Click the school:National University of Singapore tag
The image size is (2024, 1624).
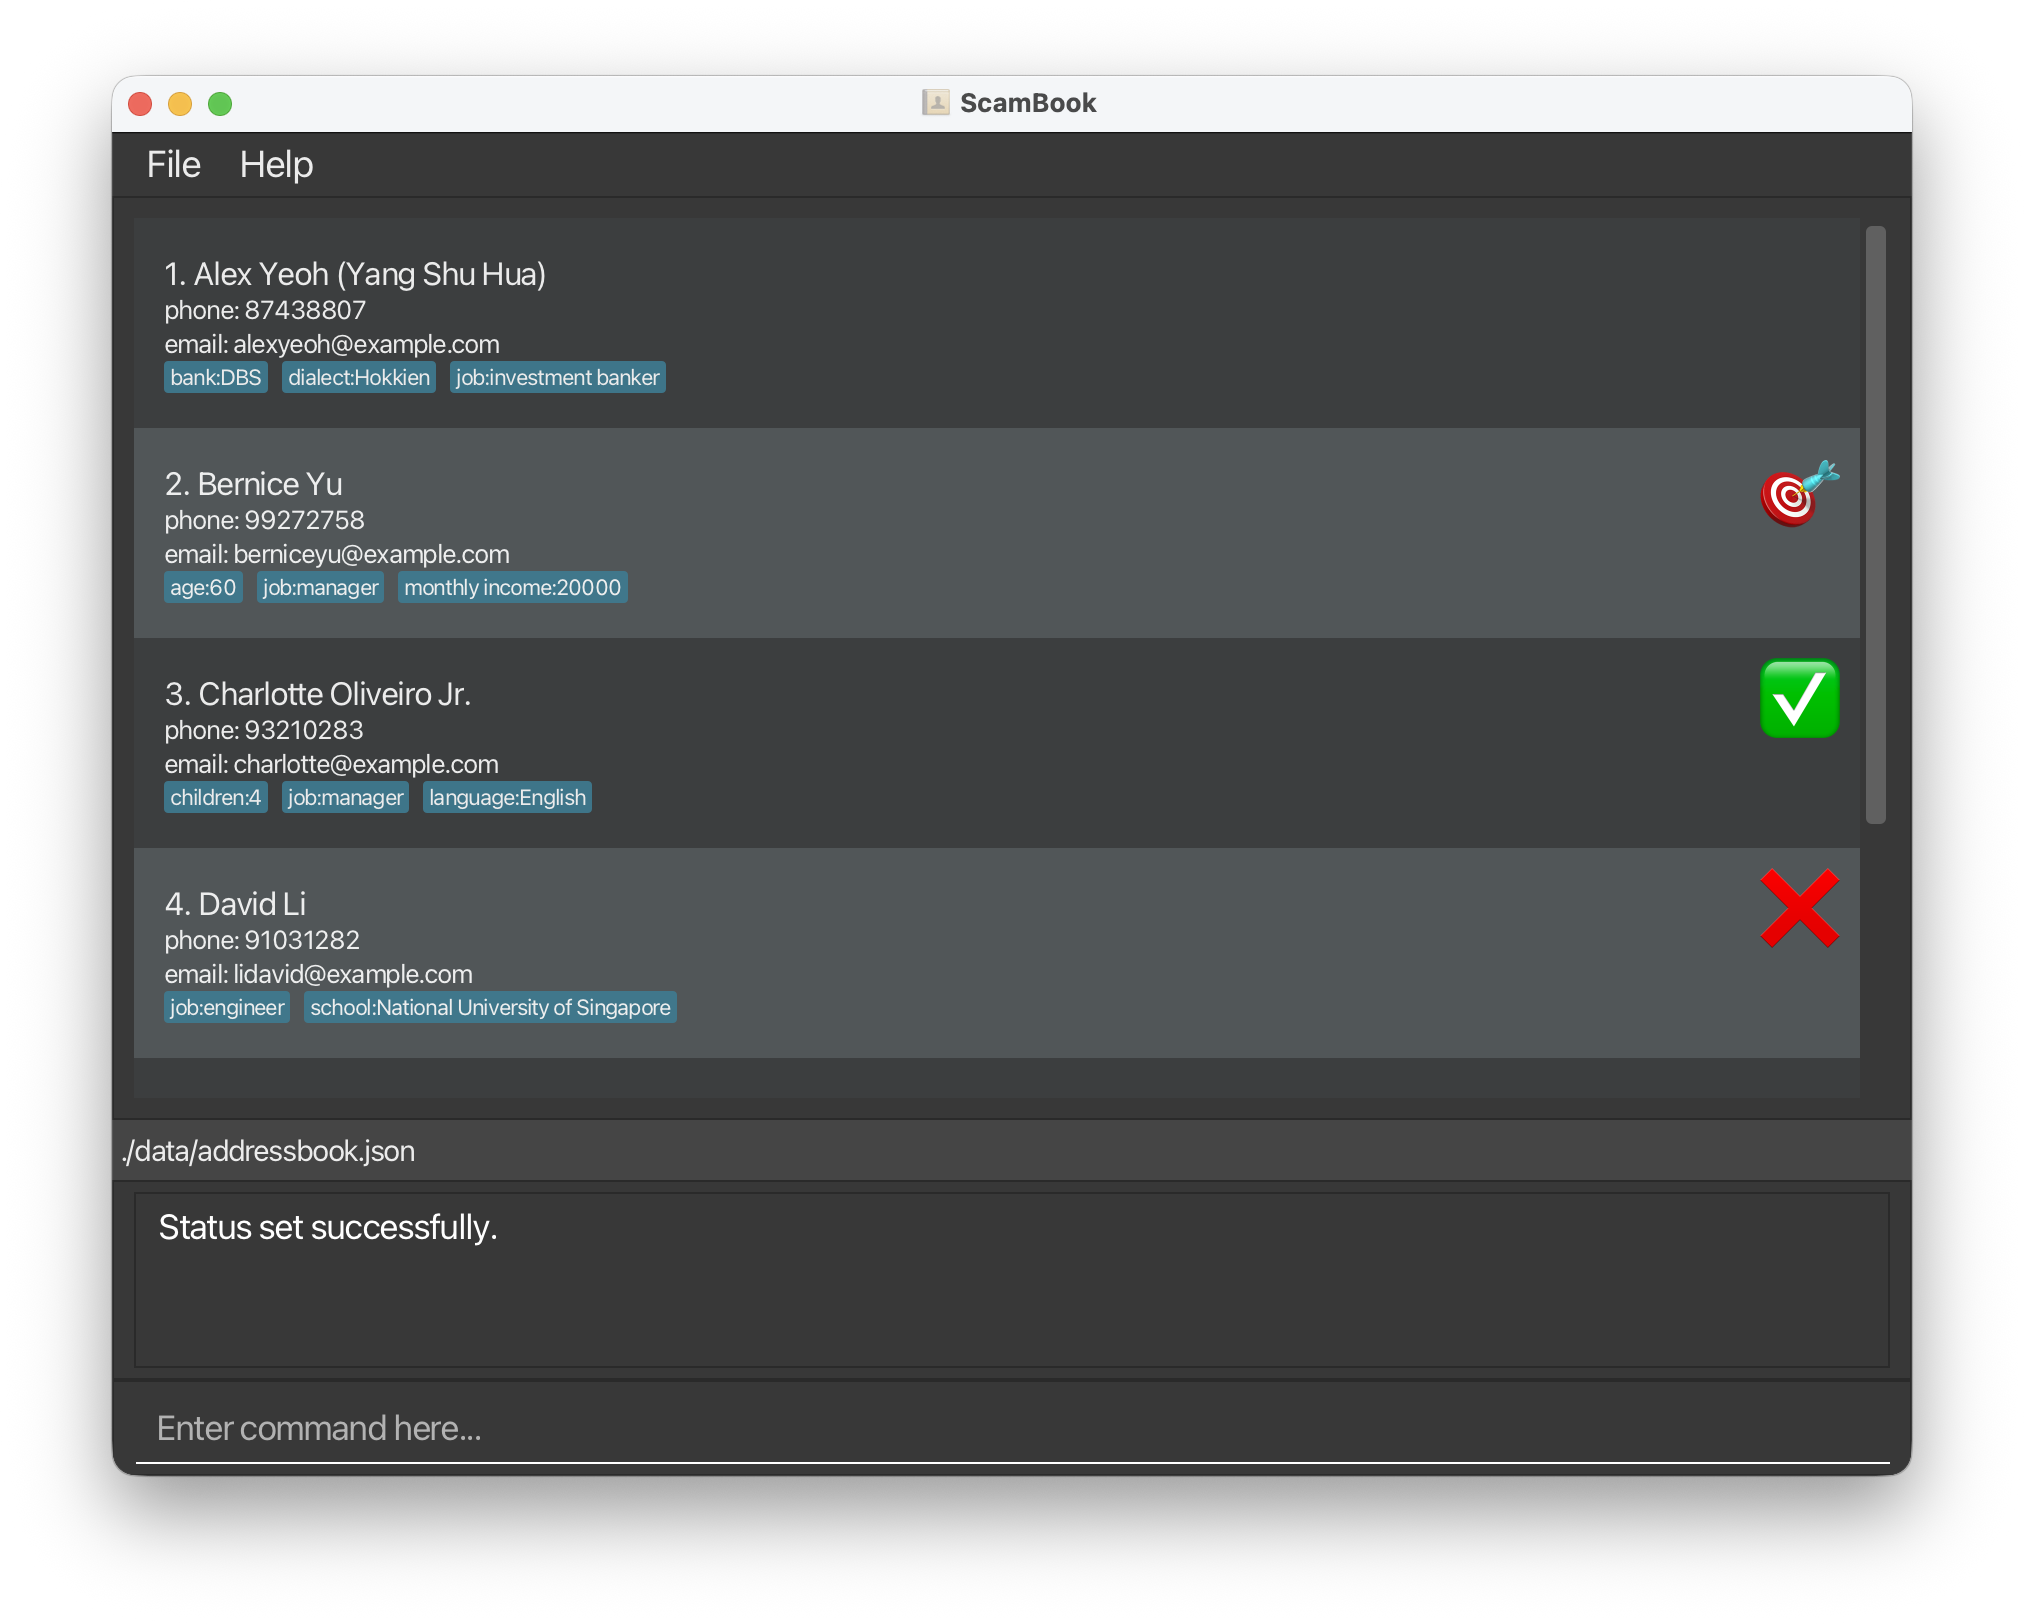(x=490, y=1008)
